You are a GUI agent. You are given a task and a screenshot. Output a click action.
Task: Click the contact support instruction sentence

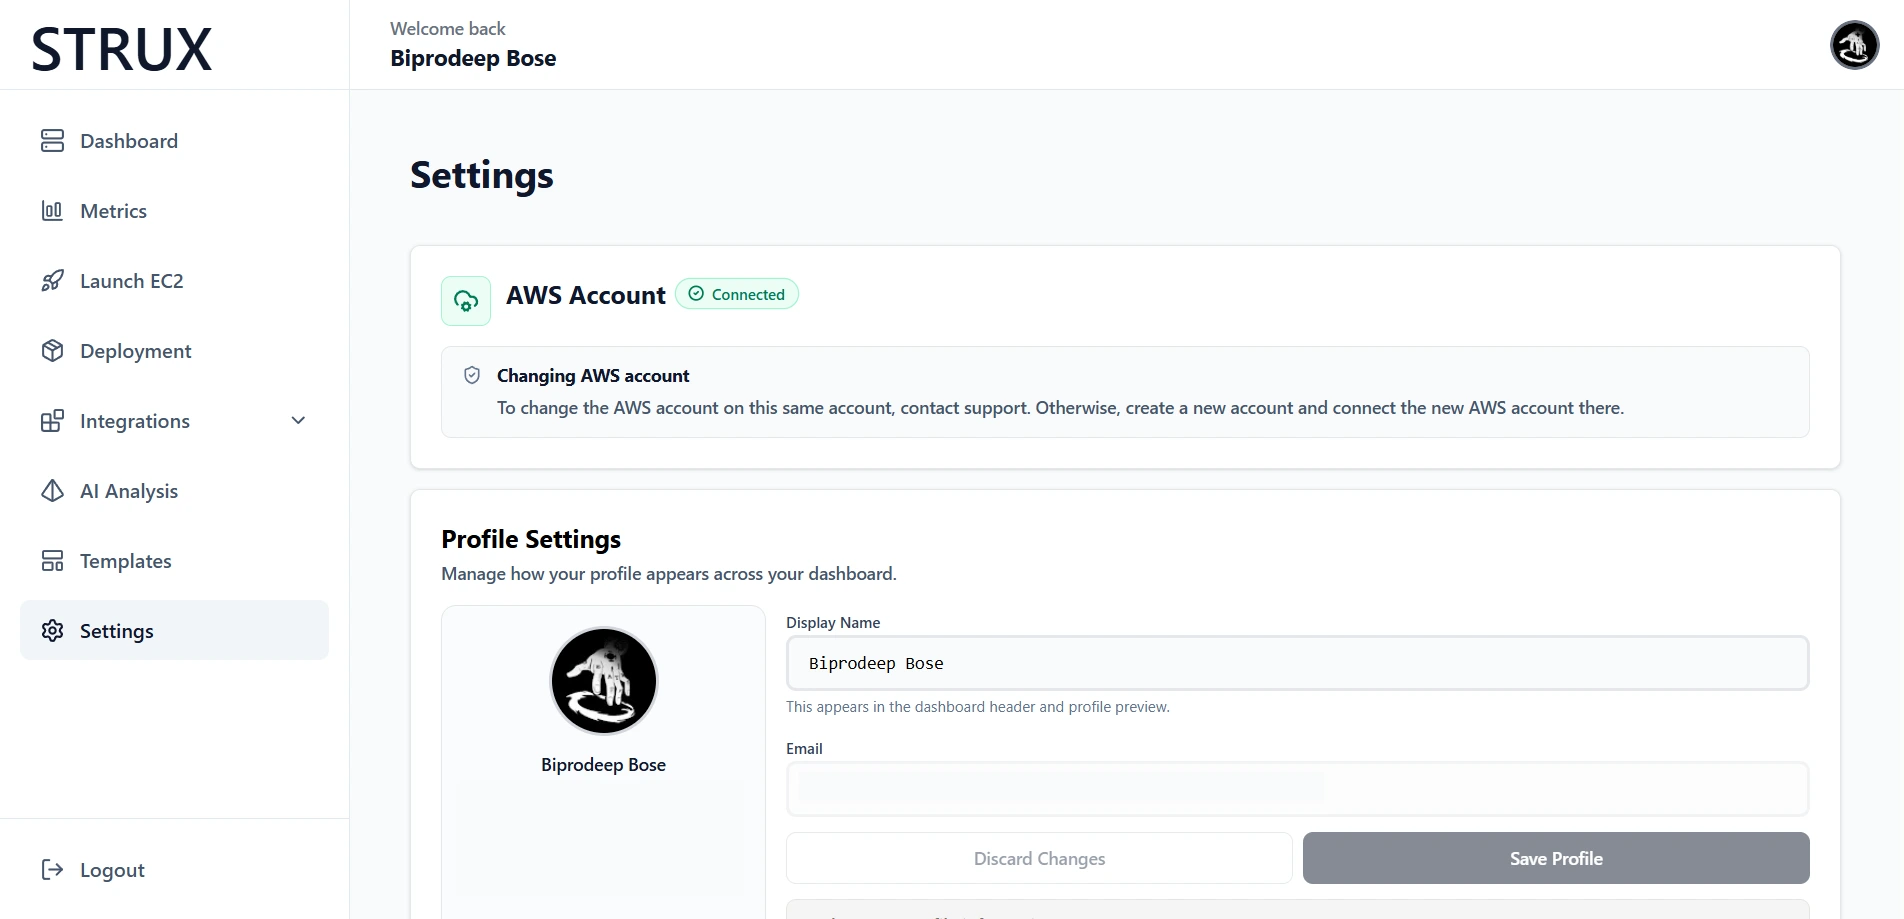(1060, 408)
